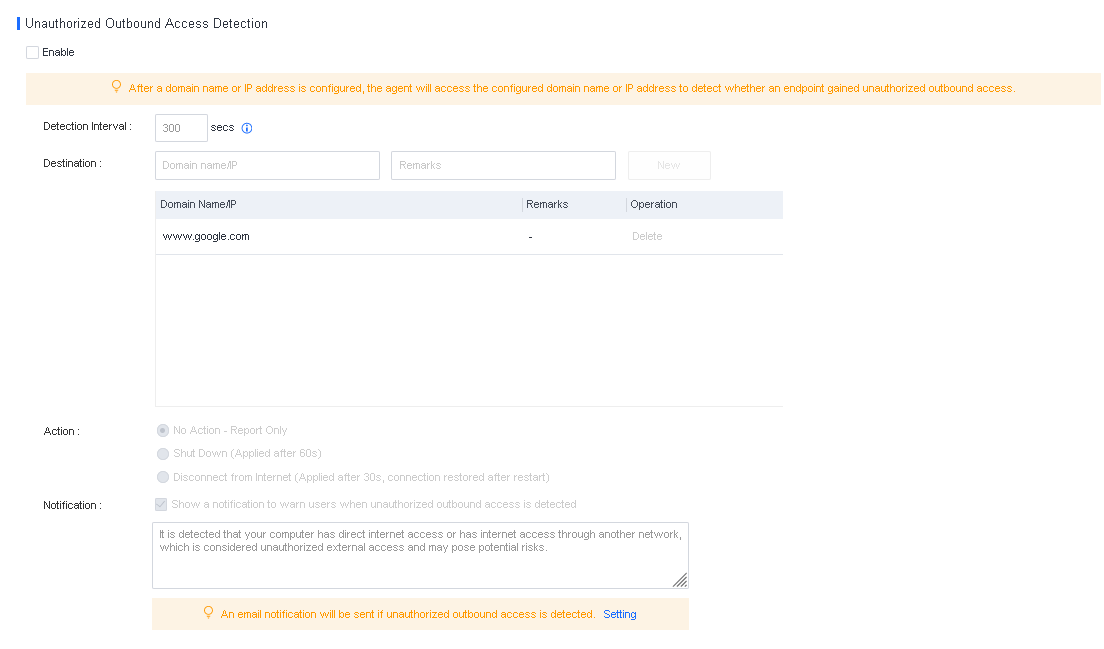
Task: Click the Remarks column header
Action: coord(547,205)
